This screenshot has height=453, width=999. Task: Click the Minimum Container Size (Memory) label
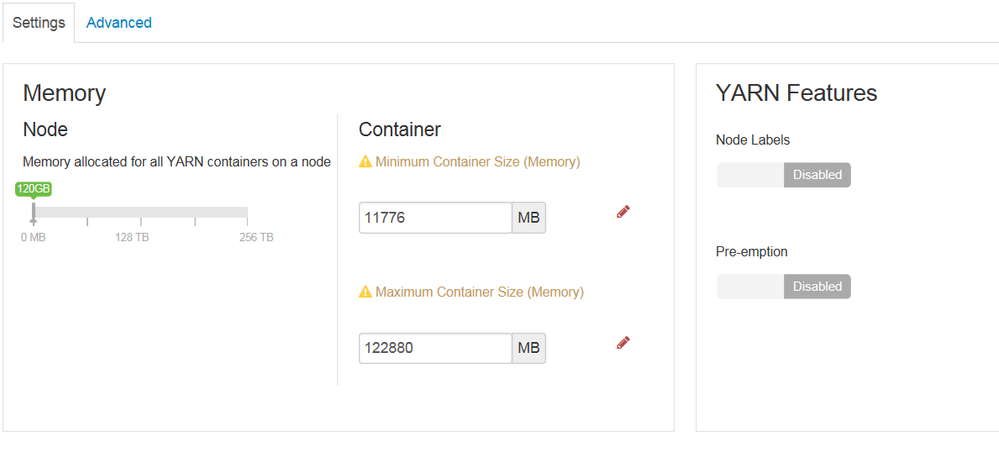pyautogui.click(x=477, y=161)
